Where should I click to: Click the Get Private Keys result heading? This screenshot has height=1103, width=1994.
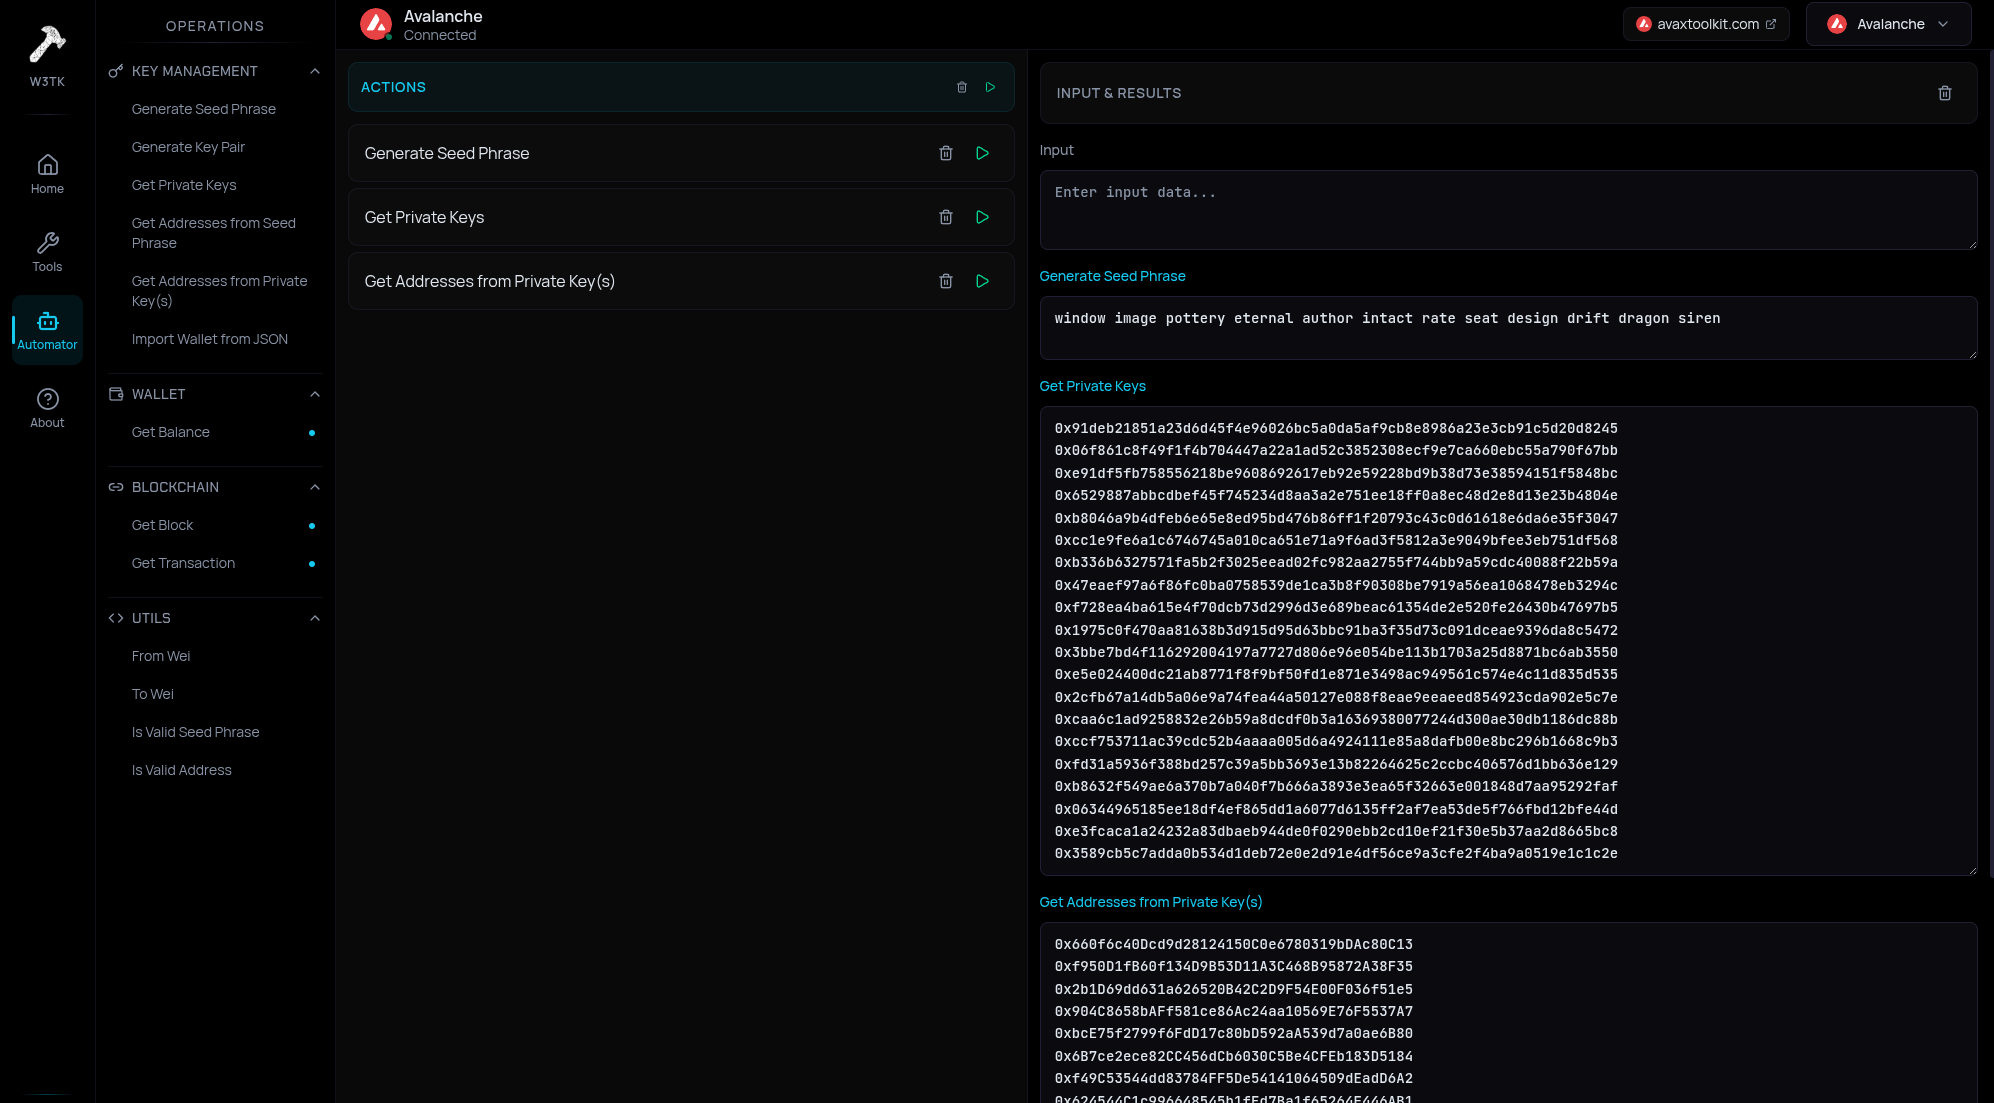coord(1092,386)
